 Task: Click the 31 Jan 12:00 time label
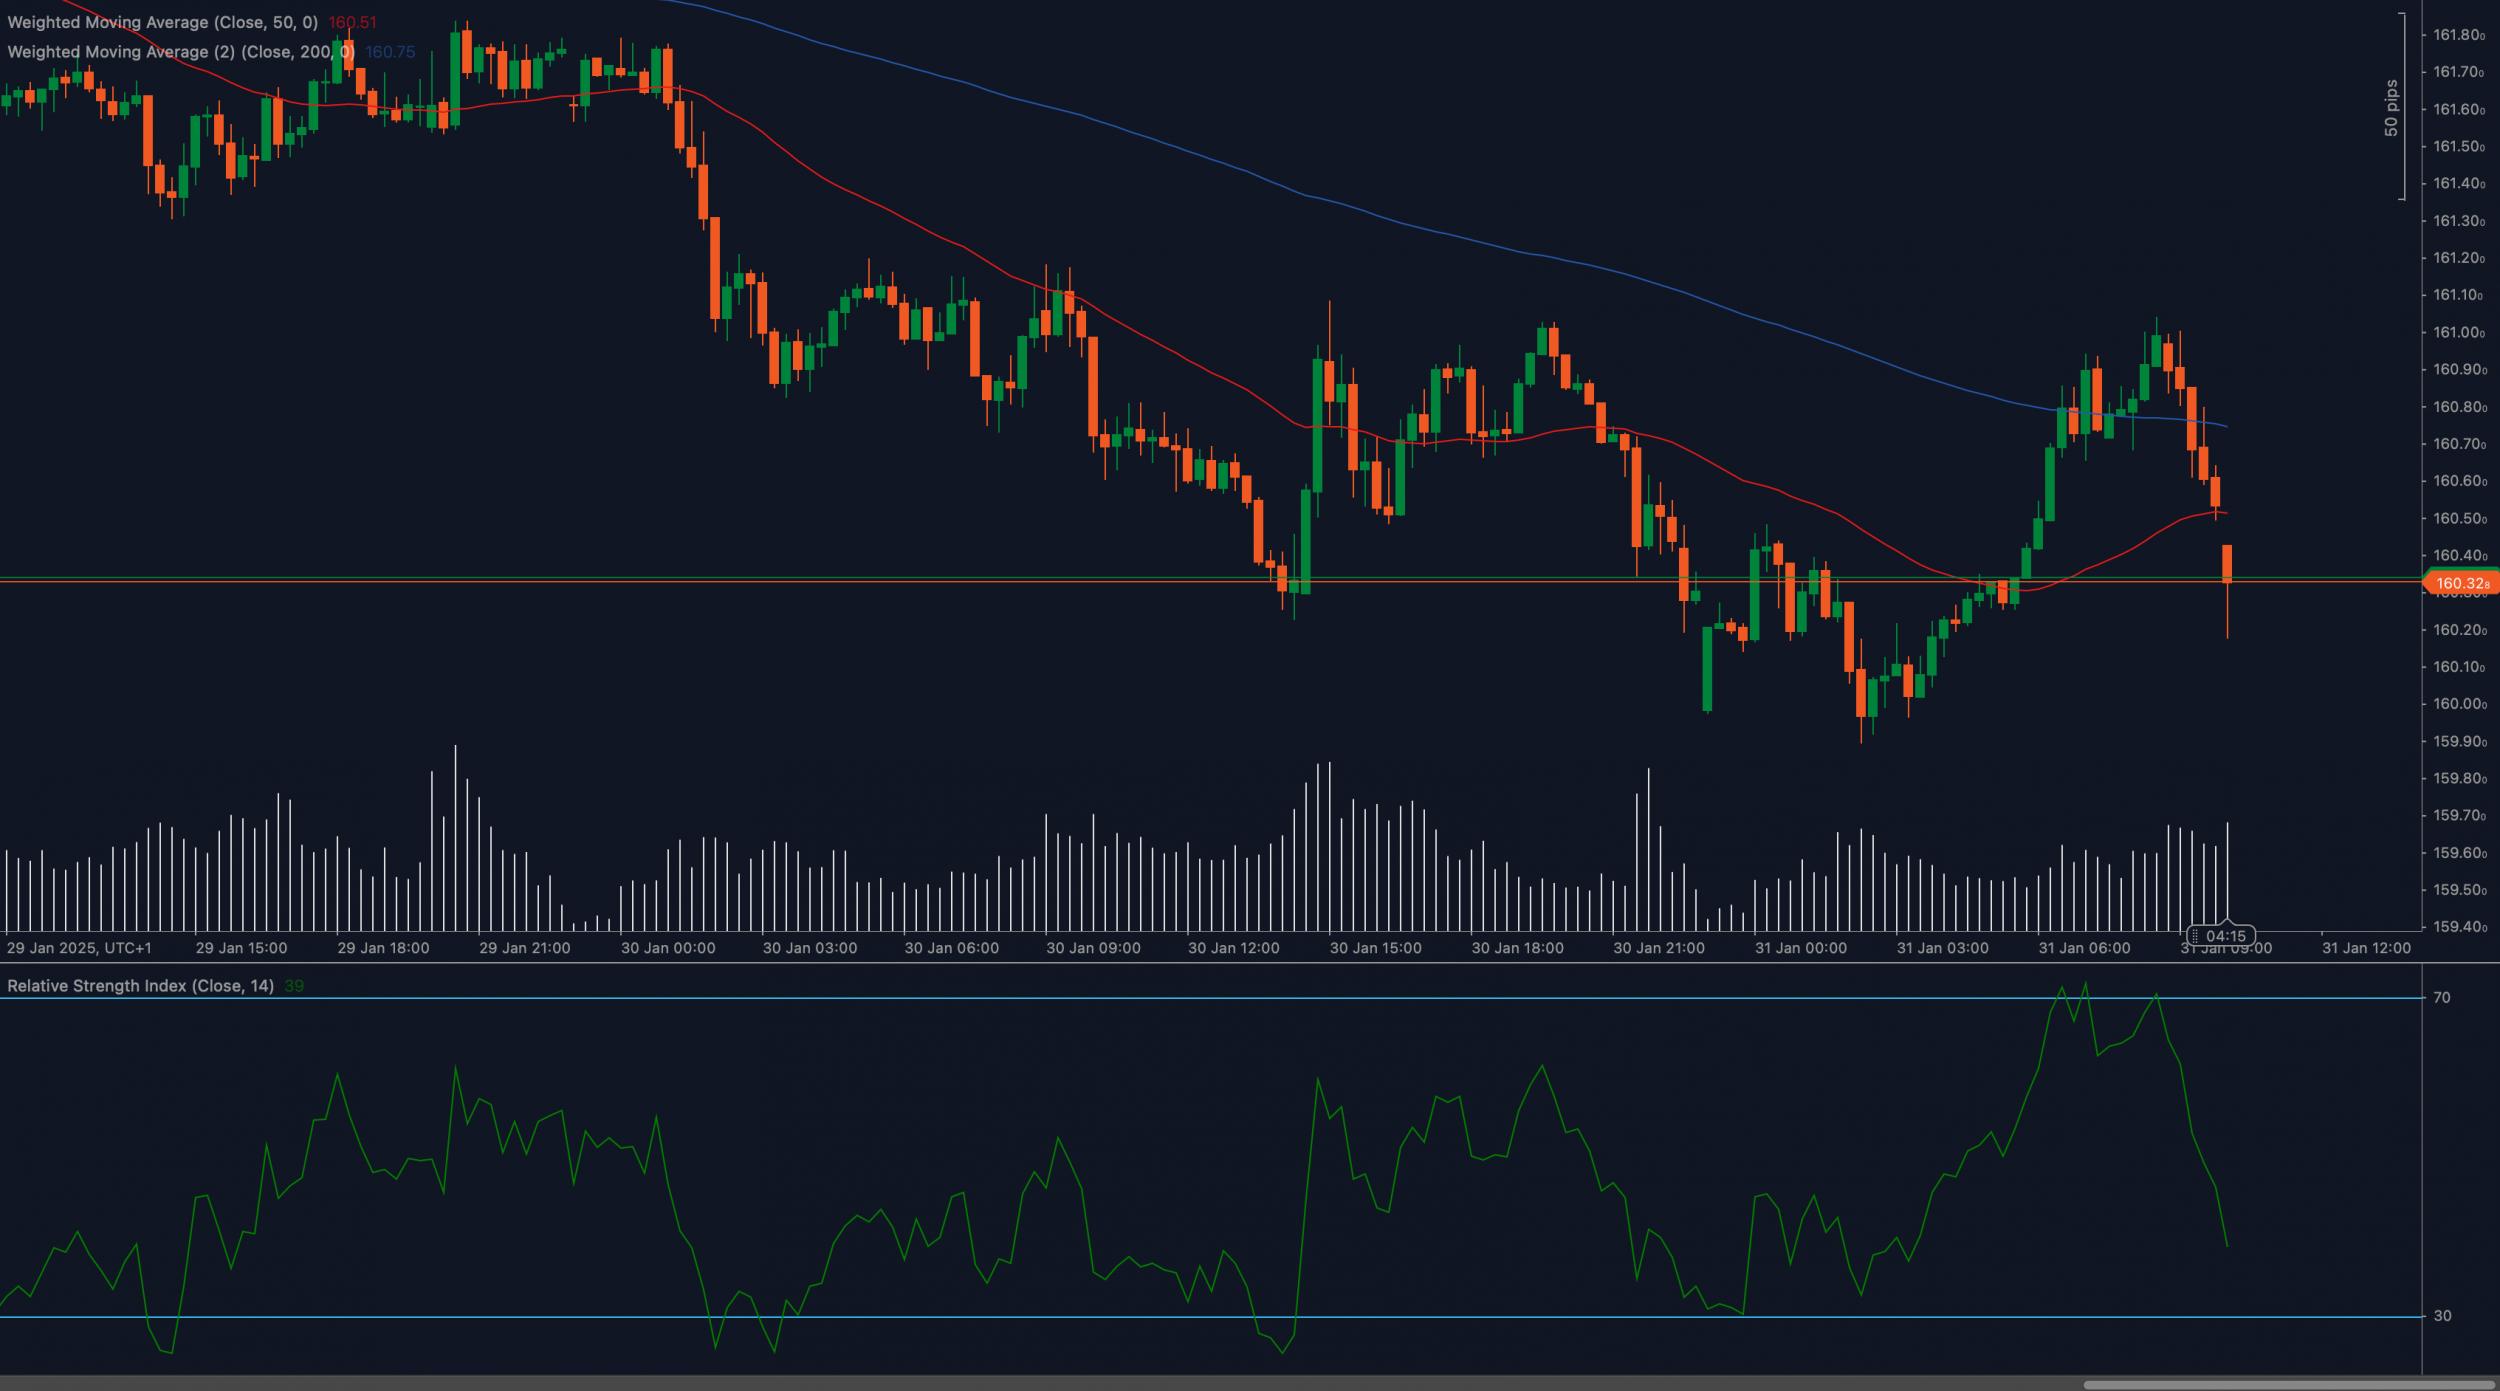pyautogui.click(x=2365, y=948)
